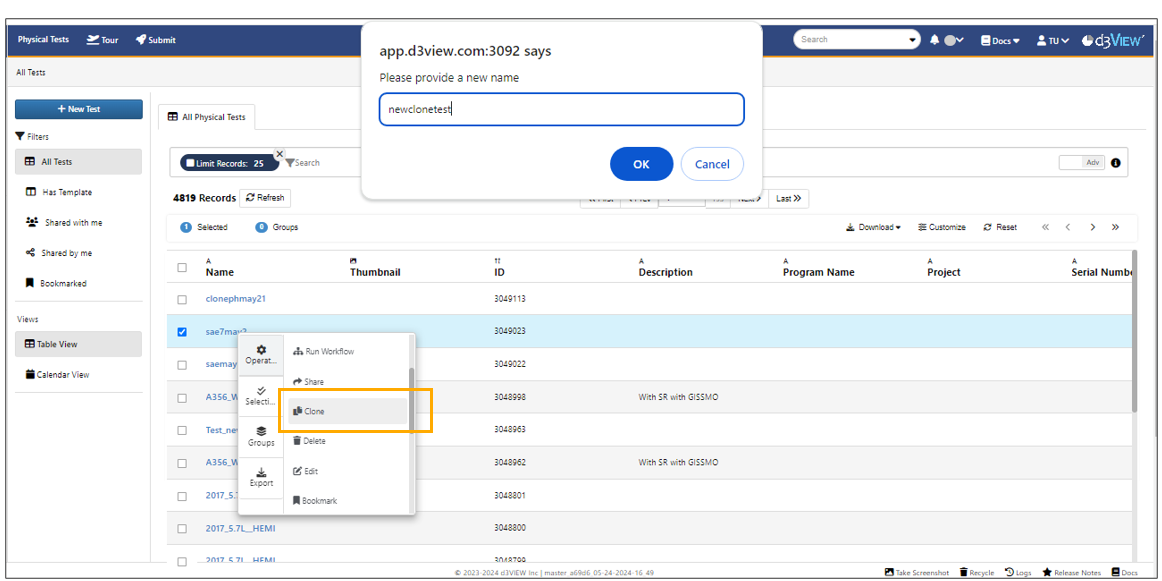
Task: Check the row checkbox for ID 3048800
Action: point(182,528)
